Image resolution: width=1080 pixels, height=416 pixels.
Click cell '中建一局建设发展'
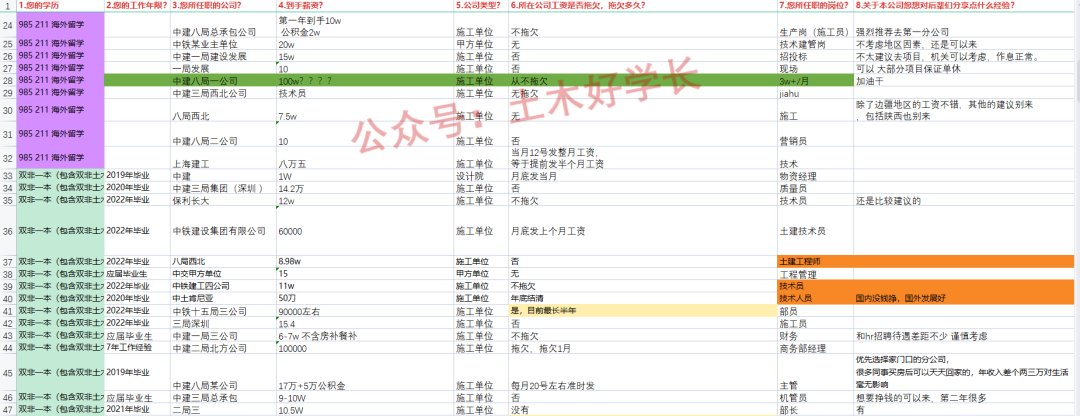coord(223,56)
